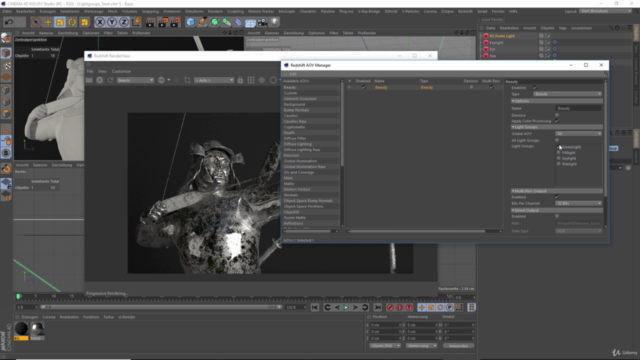Open the Redshift menu

(465, 11)
